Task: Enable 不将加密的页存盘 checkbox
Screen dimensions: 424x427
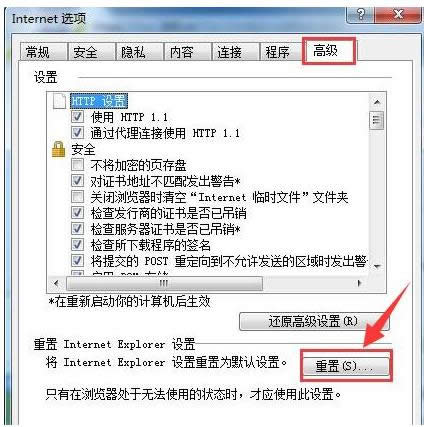Action: [77, 165]
